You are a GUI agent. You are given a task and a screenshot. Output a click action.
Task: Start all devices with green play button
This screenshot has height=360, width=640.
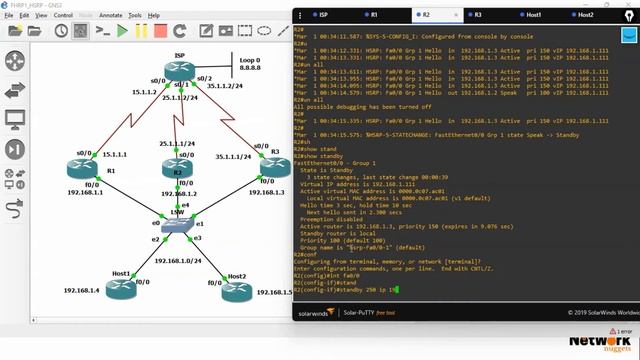pyautogui.click(x=122, y=31)
